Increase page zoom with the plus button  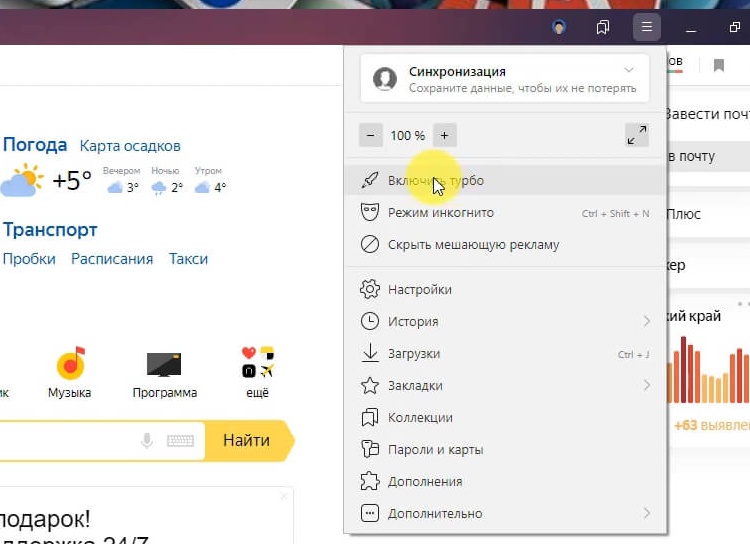(444, 135)
